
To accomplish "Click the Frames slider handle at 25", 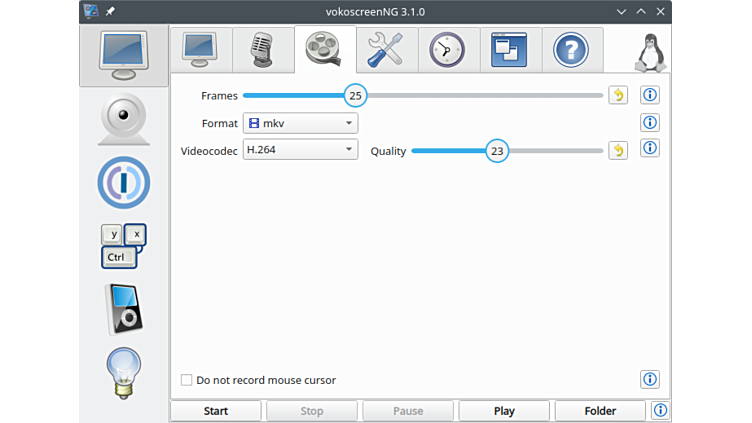I will pyautogui.click(x=355, y=96).
